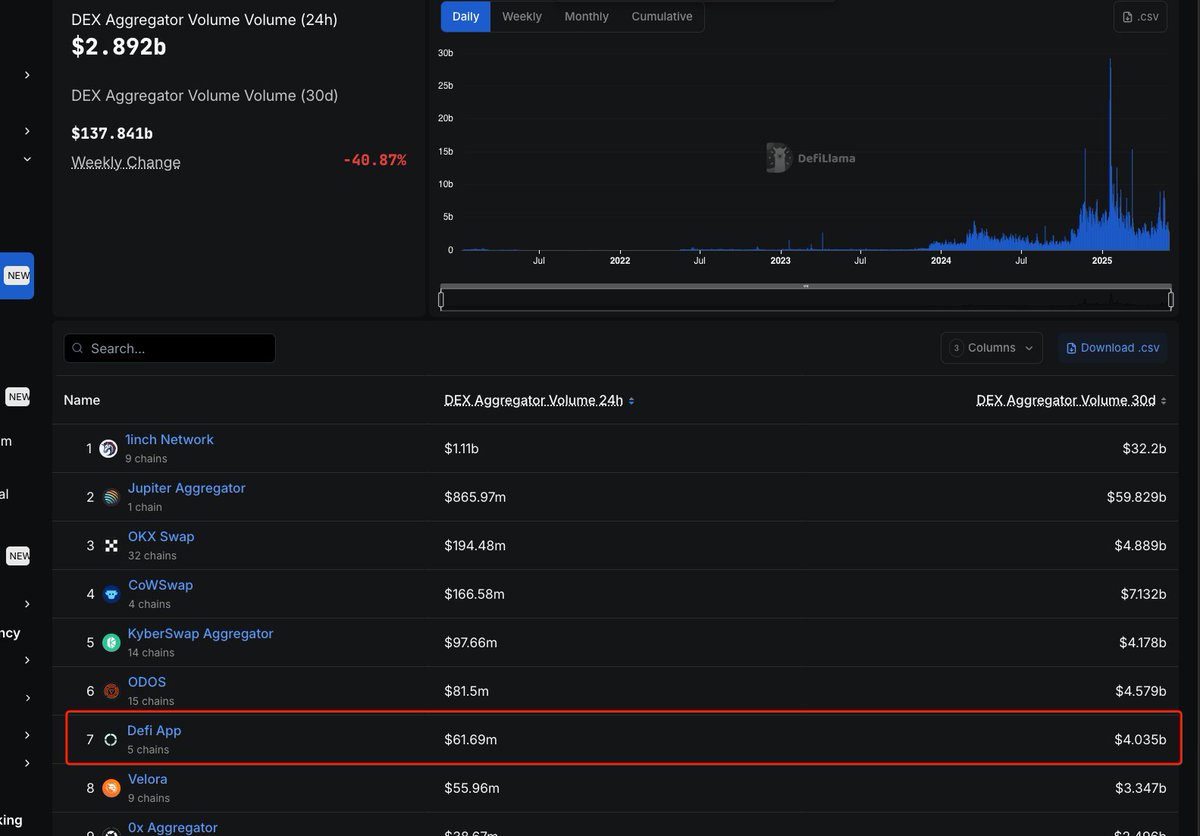Export chart data with the .csv button
Screen dimensions: 1200x836
1140,17
